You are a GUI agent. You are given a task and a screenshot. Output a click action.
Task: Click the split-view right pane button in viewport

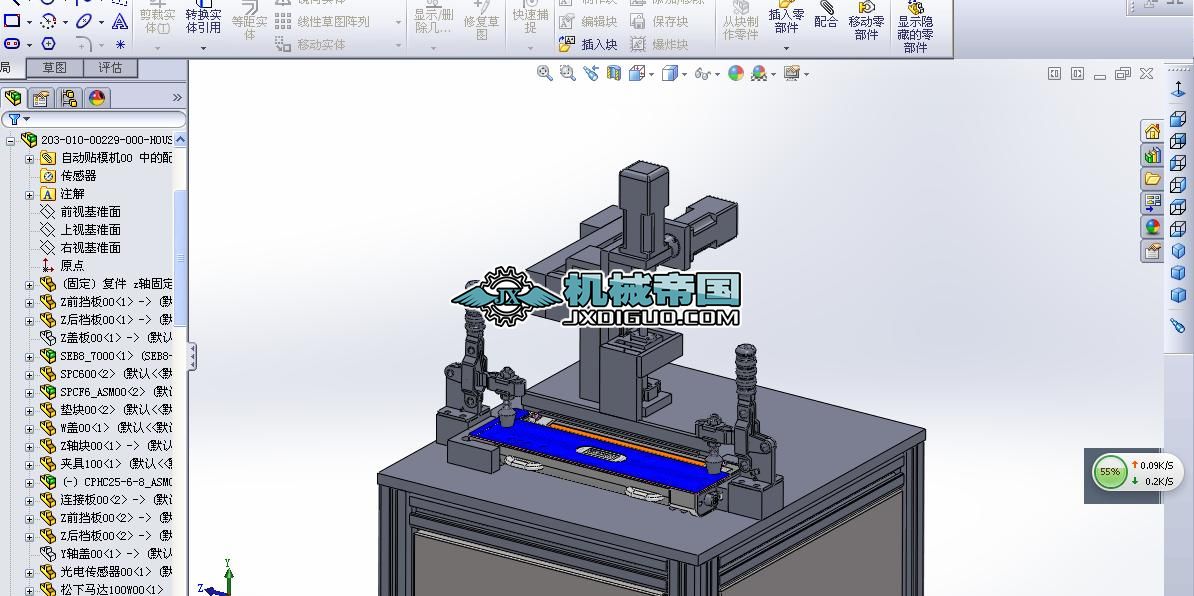1077,74
